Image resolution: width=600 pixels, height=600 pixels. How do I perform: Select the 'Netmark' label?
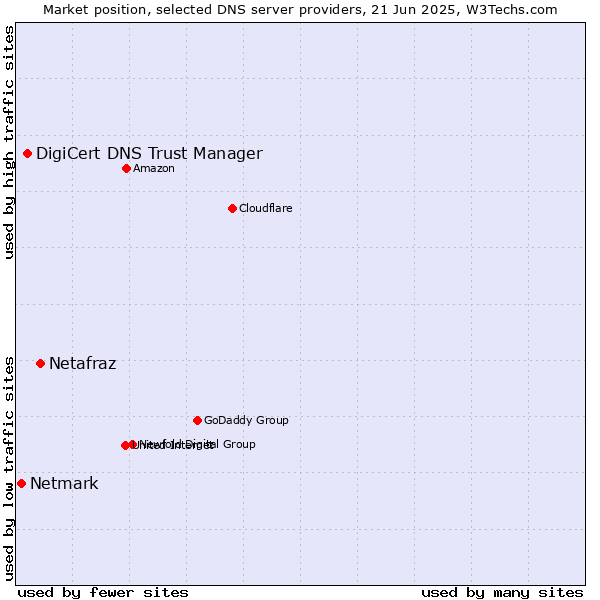click(x=64, y=484)
